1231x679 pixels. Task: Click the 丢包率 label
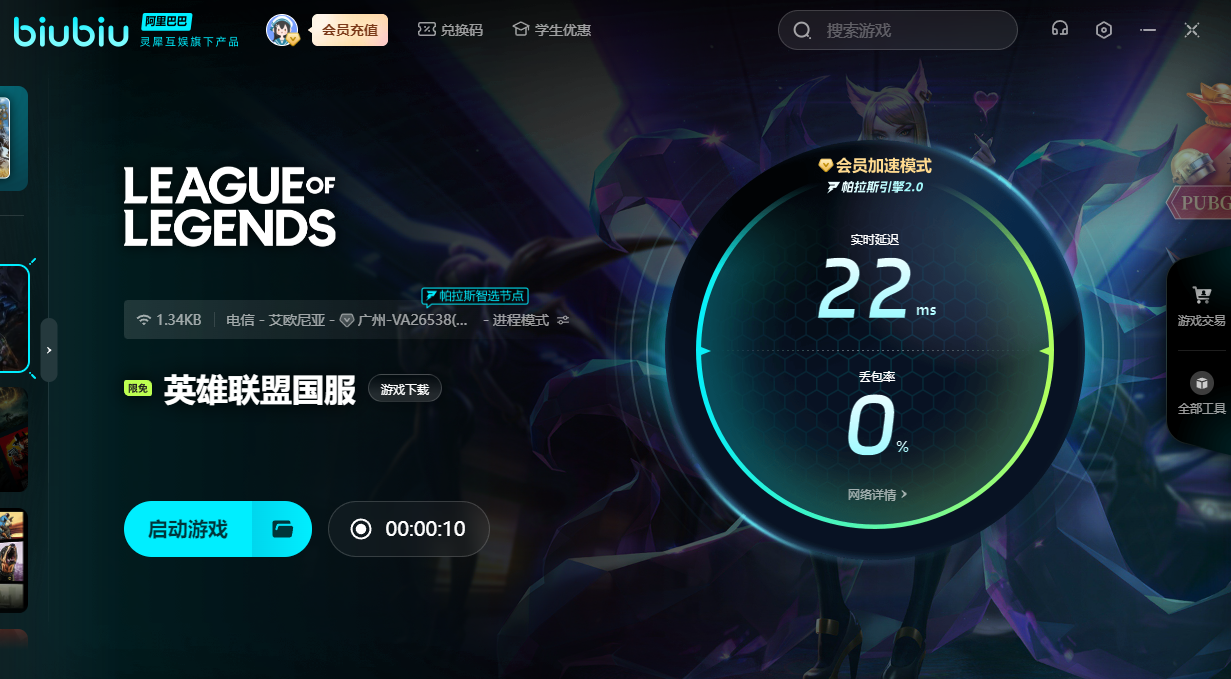[875, 377]
